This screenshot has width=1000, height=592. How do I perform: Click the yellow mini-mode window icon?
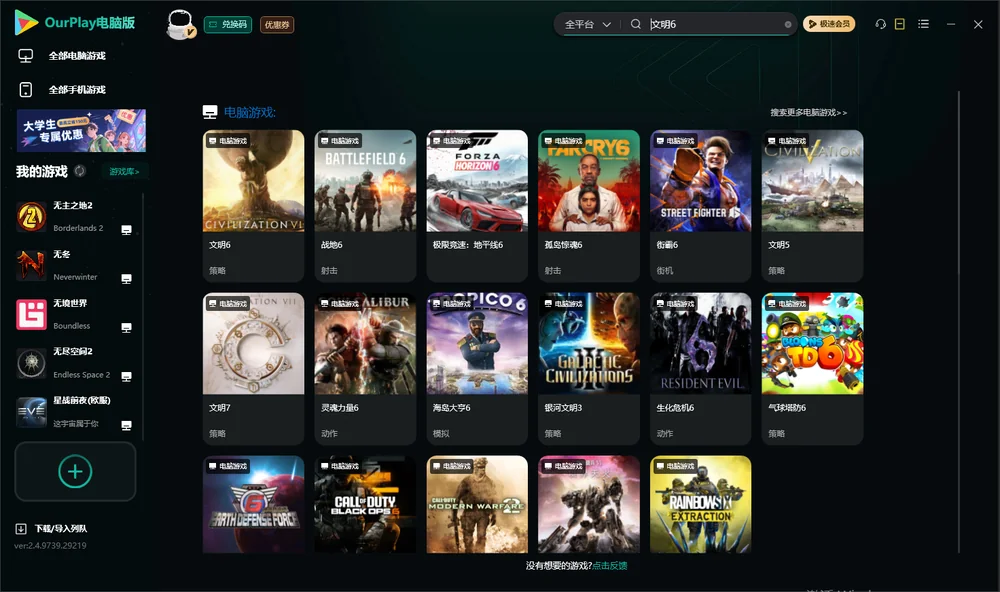coord(900,24)
